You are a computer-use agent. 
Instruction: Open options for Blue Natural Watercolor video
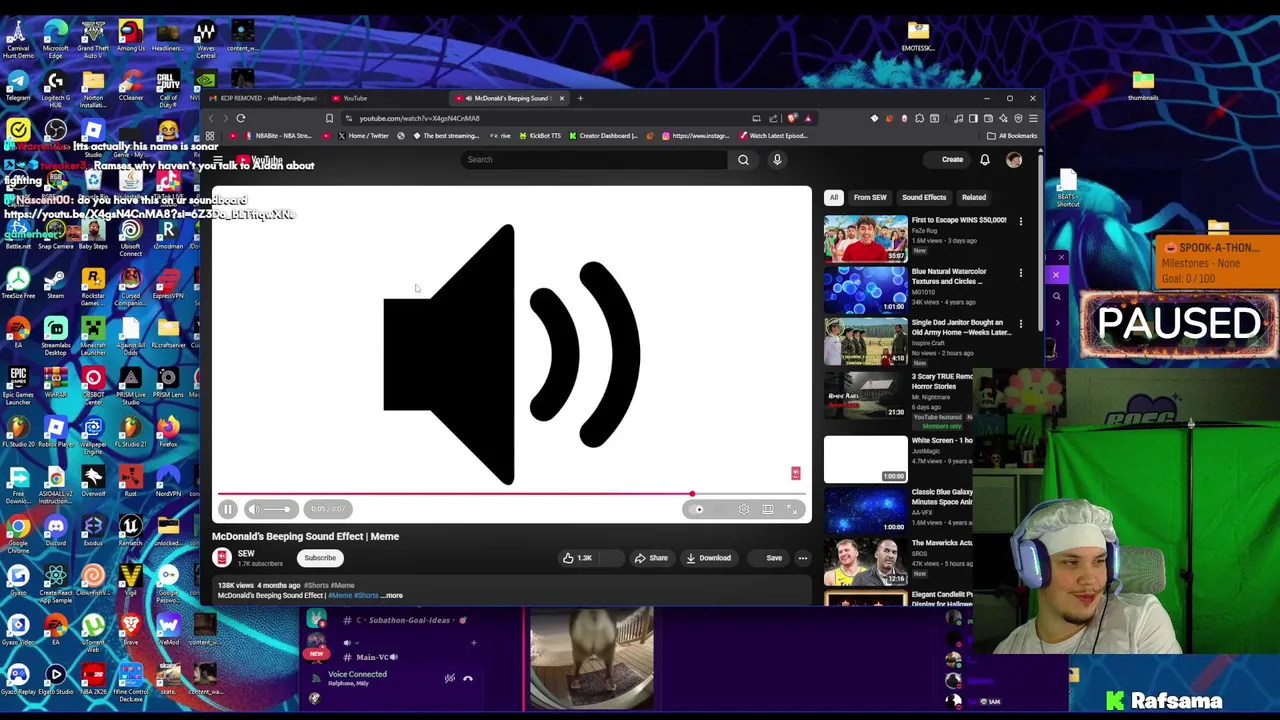pos(1020,272)
